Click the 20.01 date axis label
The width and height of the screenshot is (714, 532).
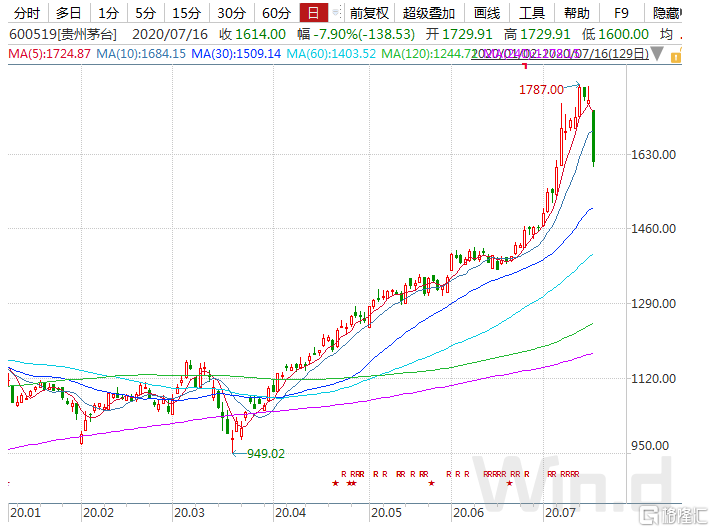26,513
